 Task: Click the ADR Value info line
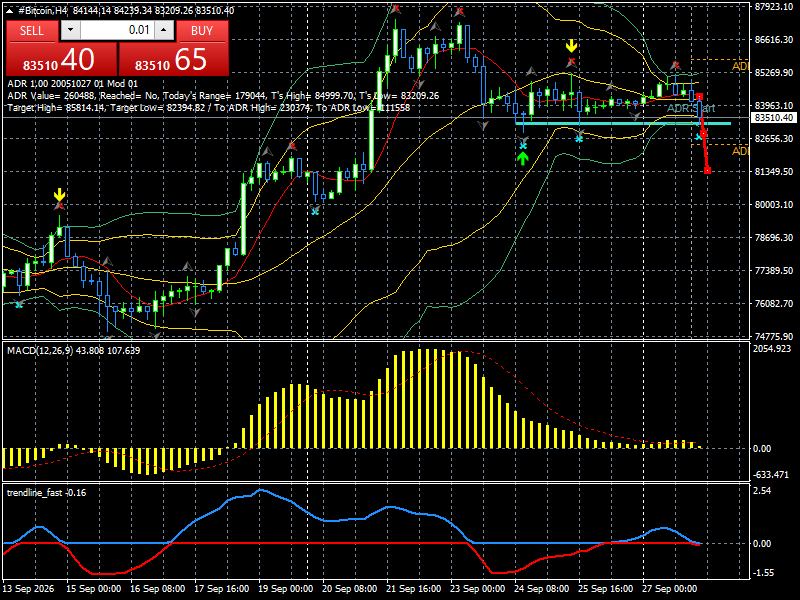pos(223,95)
